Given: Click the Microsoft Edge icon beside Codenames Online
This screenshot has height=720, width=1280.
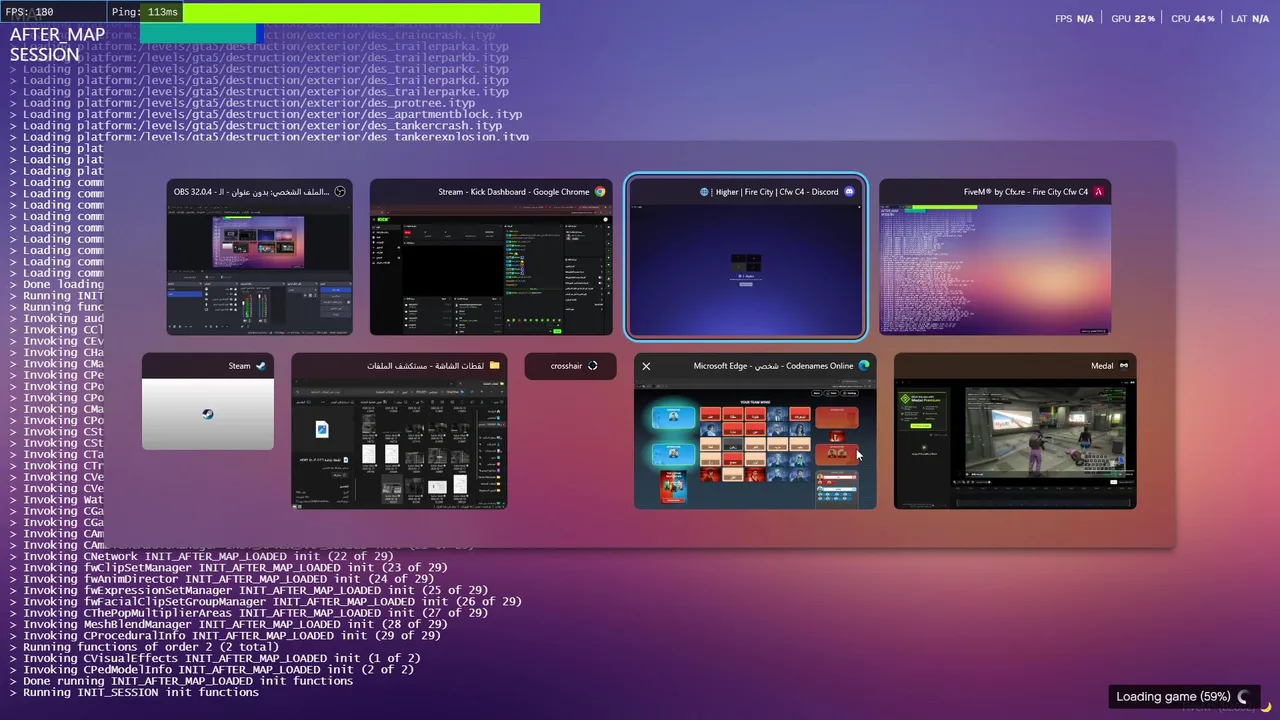Looking at the screenshot, I should tap(864, 366).
